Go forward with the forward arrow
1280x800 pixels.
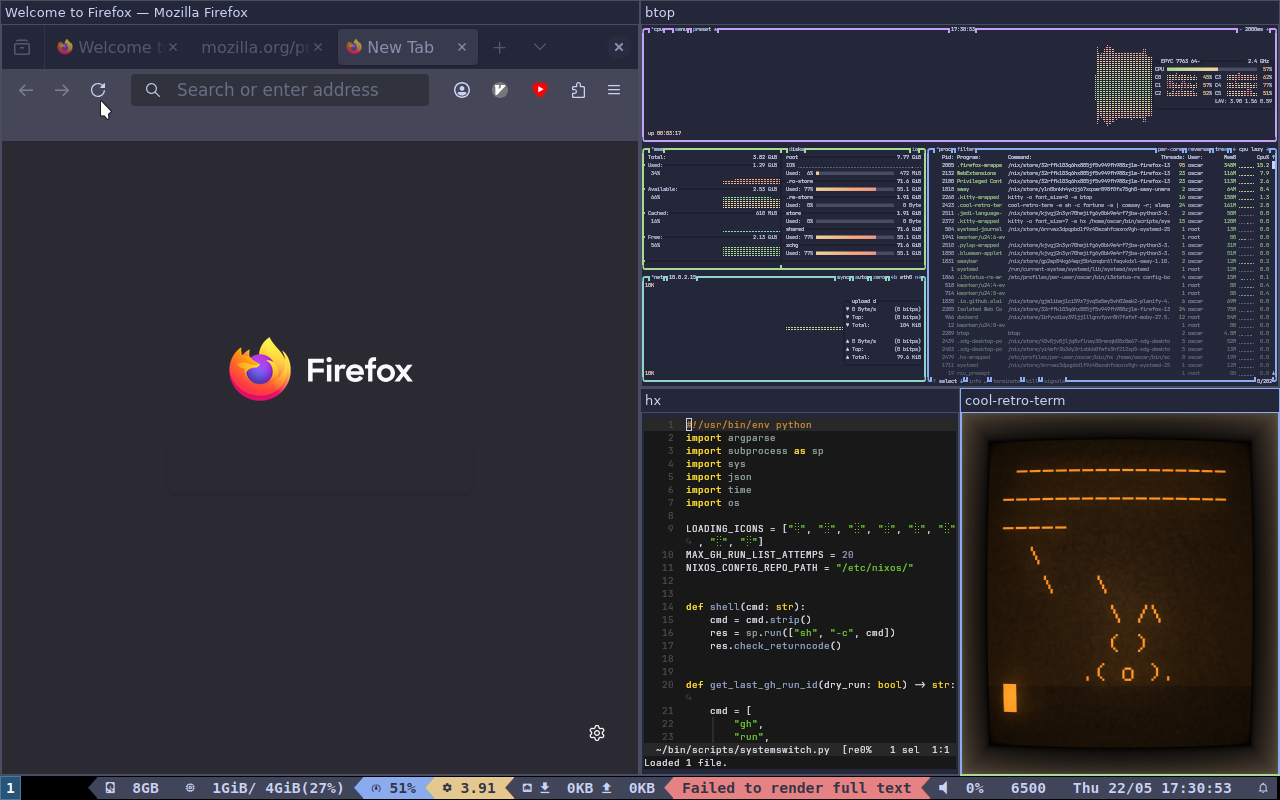(62, 90)
